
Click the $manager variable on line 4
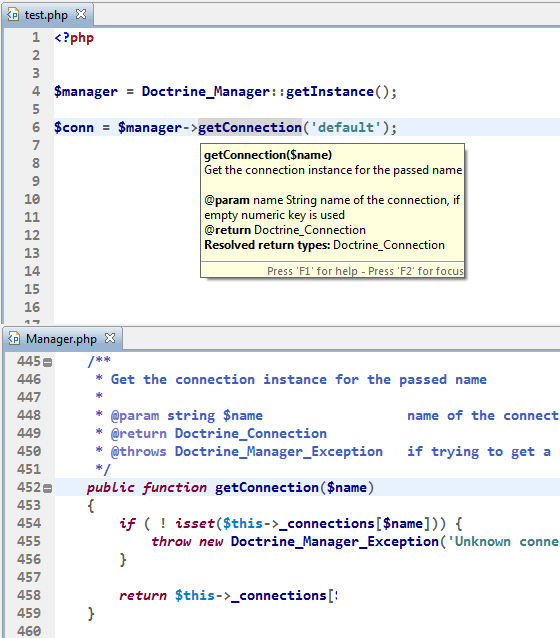pos(86,92)
